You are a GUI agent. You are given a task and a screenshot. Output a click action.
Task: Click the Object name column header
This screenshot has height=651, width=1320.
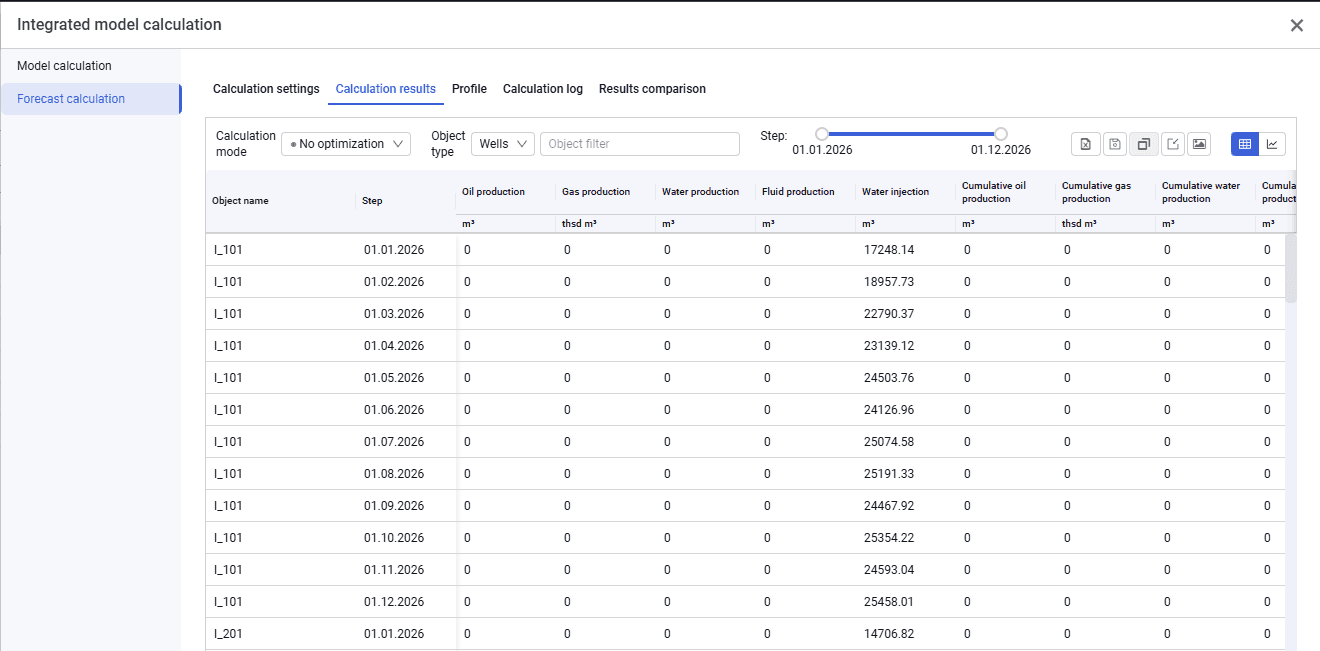[240, 201]
